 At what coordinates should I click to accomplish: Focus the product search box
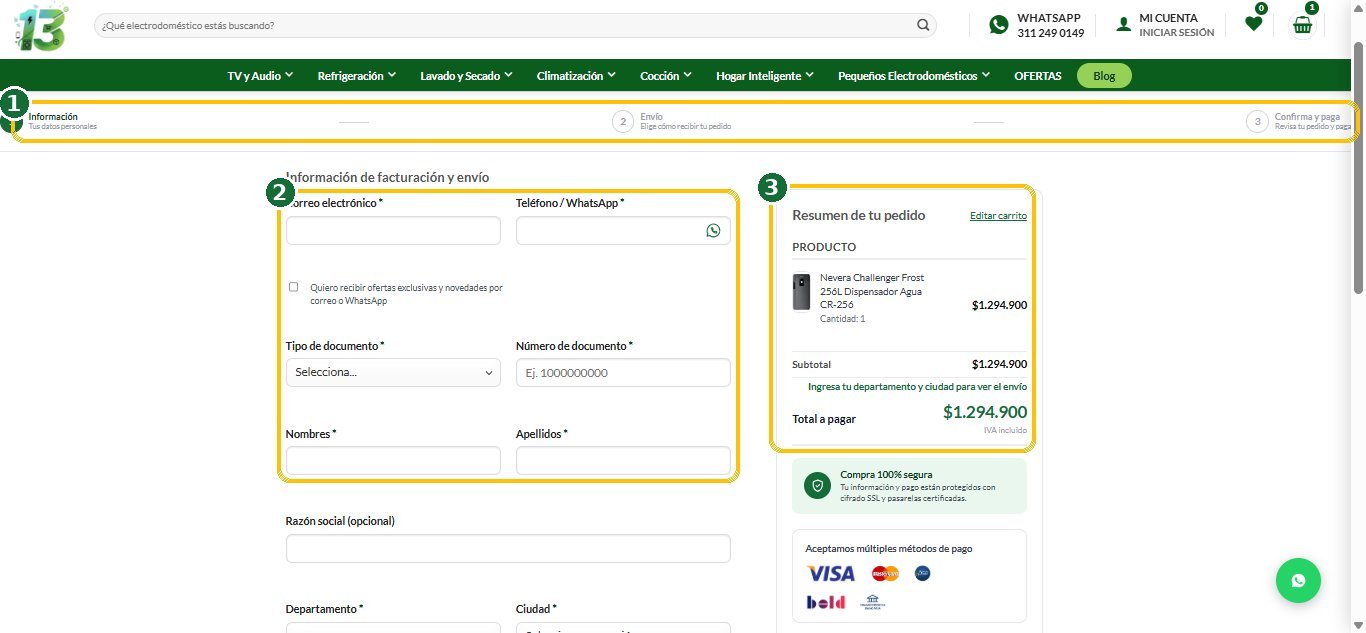coord(515,25)
